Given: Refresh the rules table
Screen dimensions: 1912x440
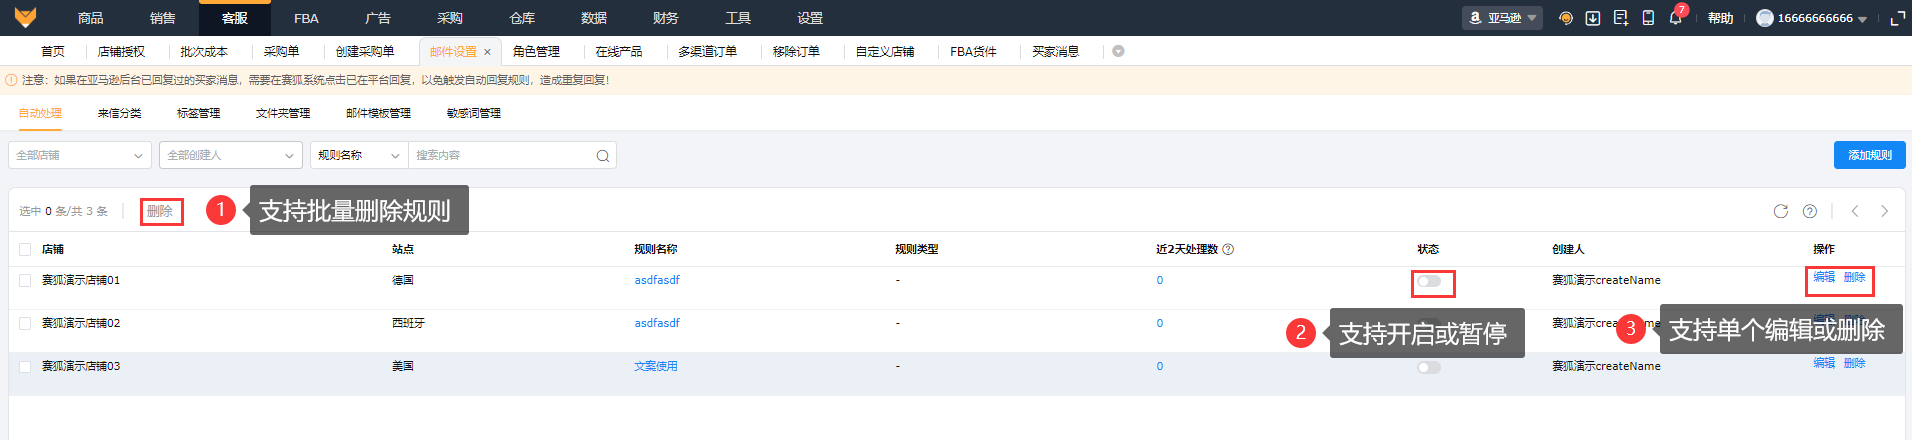Looking at the screenshot, I should [x=1781, y=211].
